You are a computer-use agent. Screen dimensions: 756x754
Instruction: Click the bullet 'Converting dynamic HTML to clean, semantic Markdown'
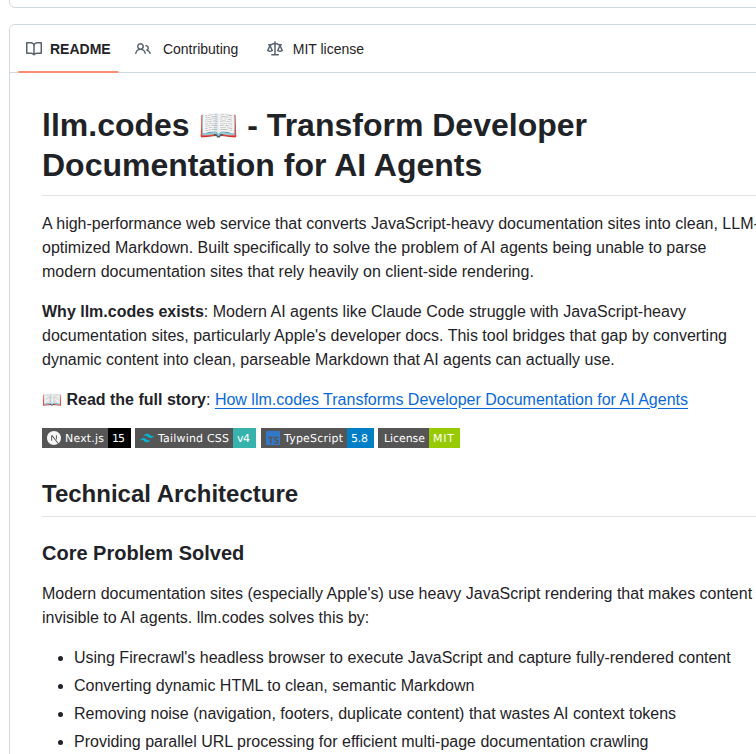pyautogui.click(x=274, y=686)
